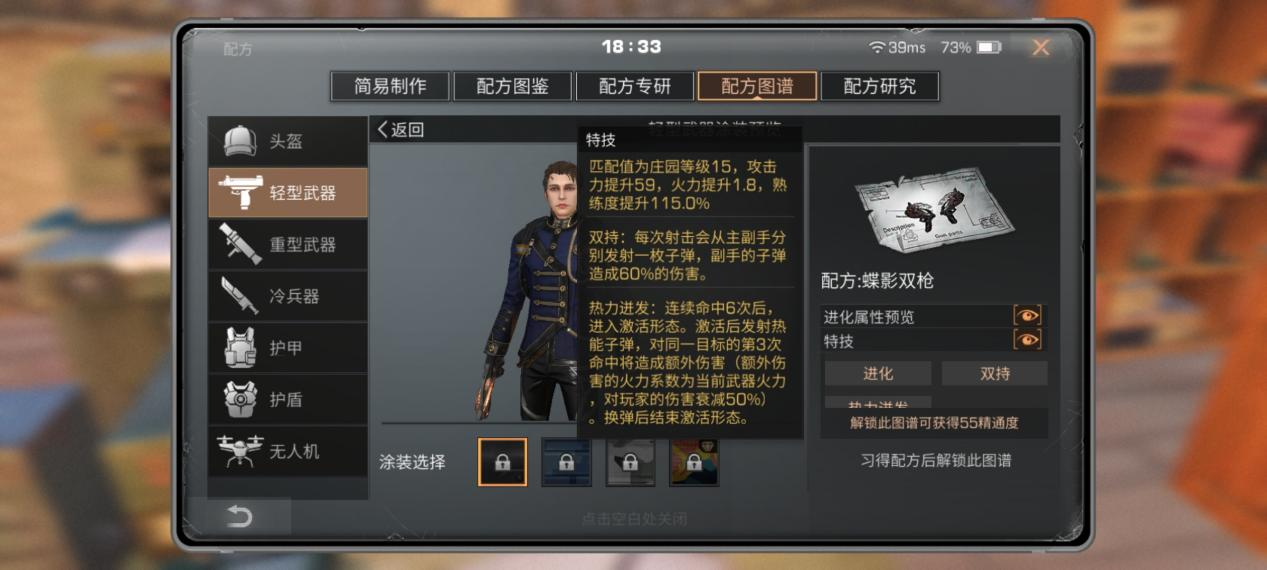The image size is (1267, 570).
Task: Select the 无人机 drone category icon
Action: pos(239,451)
